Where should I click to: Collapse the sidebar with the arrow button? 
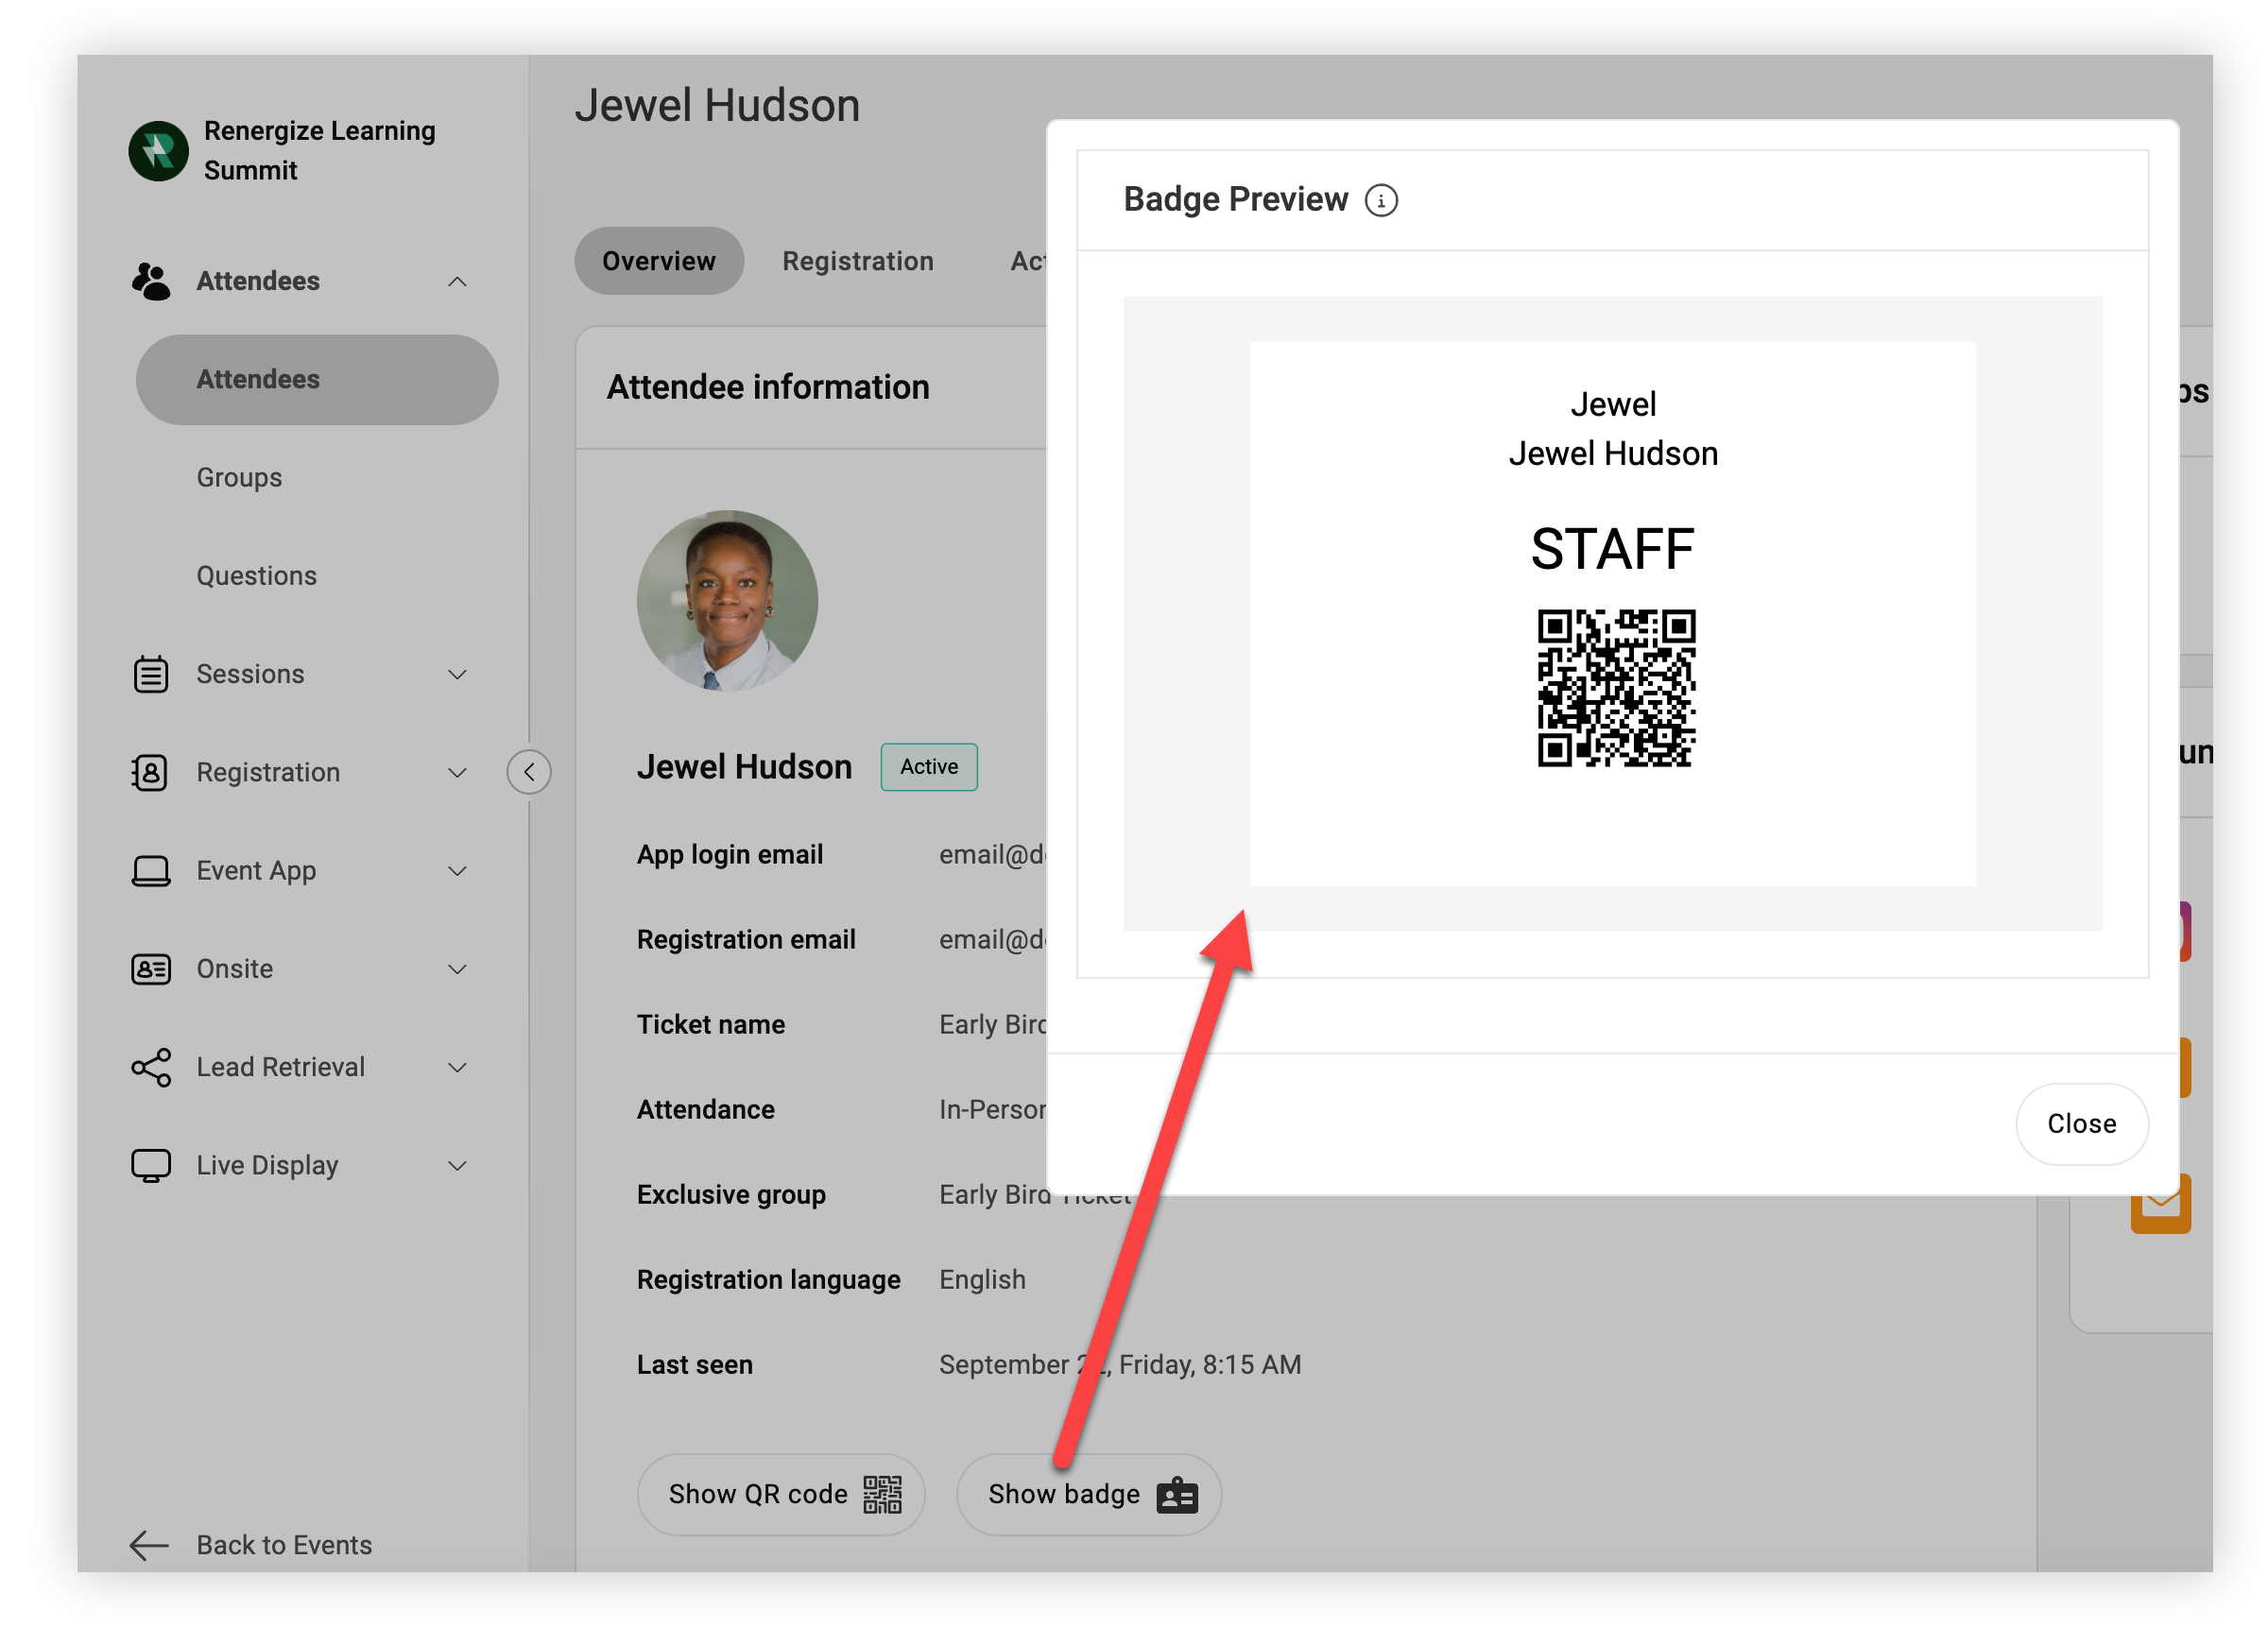click(x=529, y=772)
